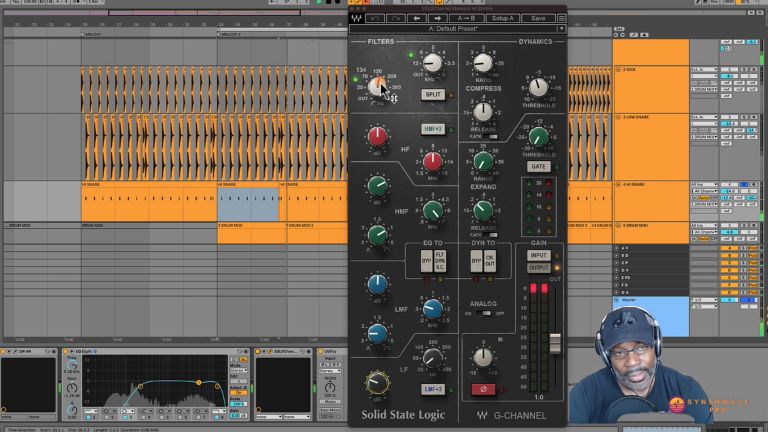Screen dimensions: 768x432
Task: Open the plugin hamburger menu icon
Action: 561,19
